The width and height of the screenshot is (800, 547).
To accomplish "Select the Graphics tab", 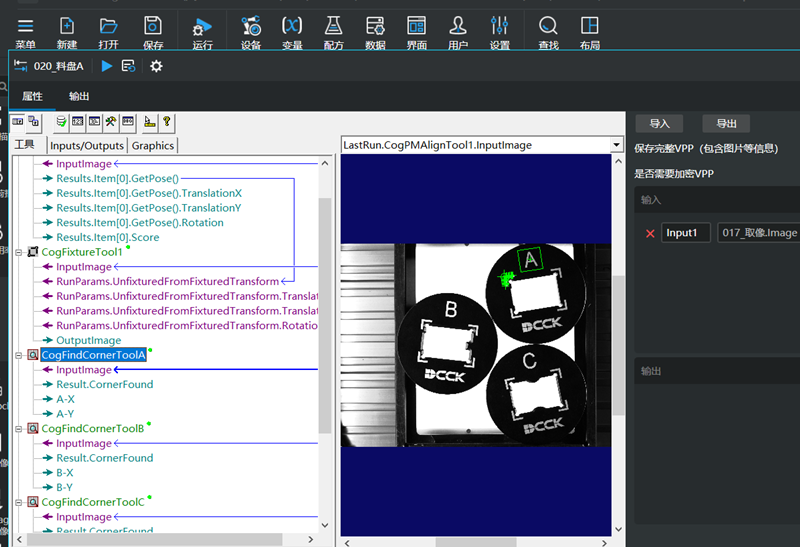I will [x=153, y=145].
